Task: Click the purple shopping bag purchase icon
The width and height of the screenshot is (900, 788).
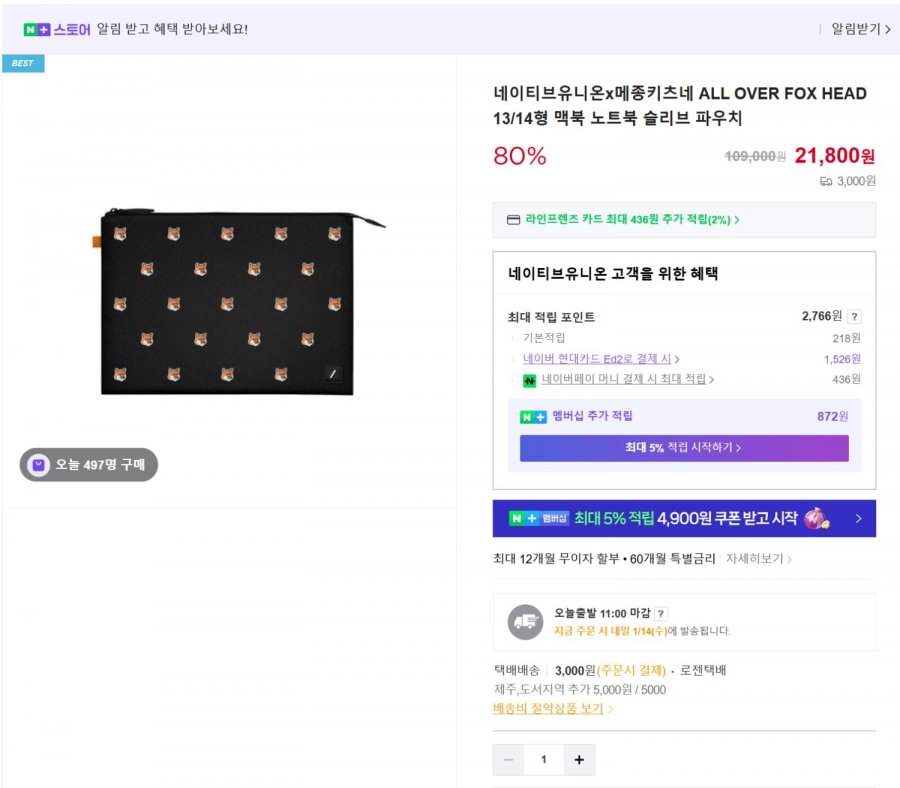Action: coord(38,465)
